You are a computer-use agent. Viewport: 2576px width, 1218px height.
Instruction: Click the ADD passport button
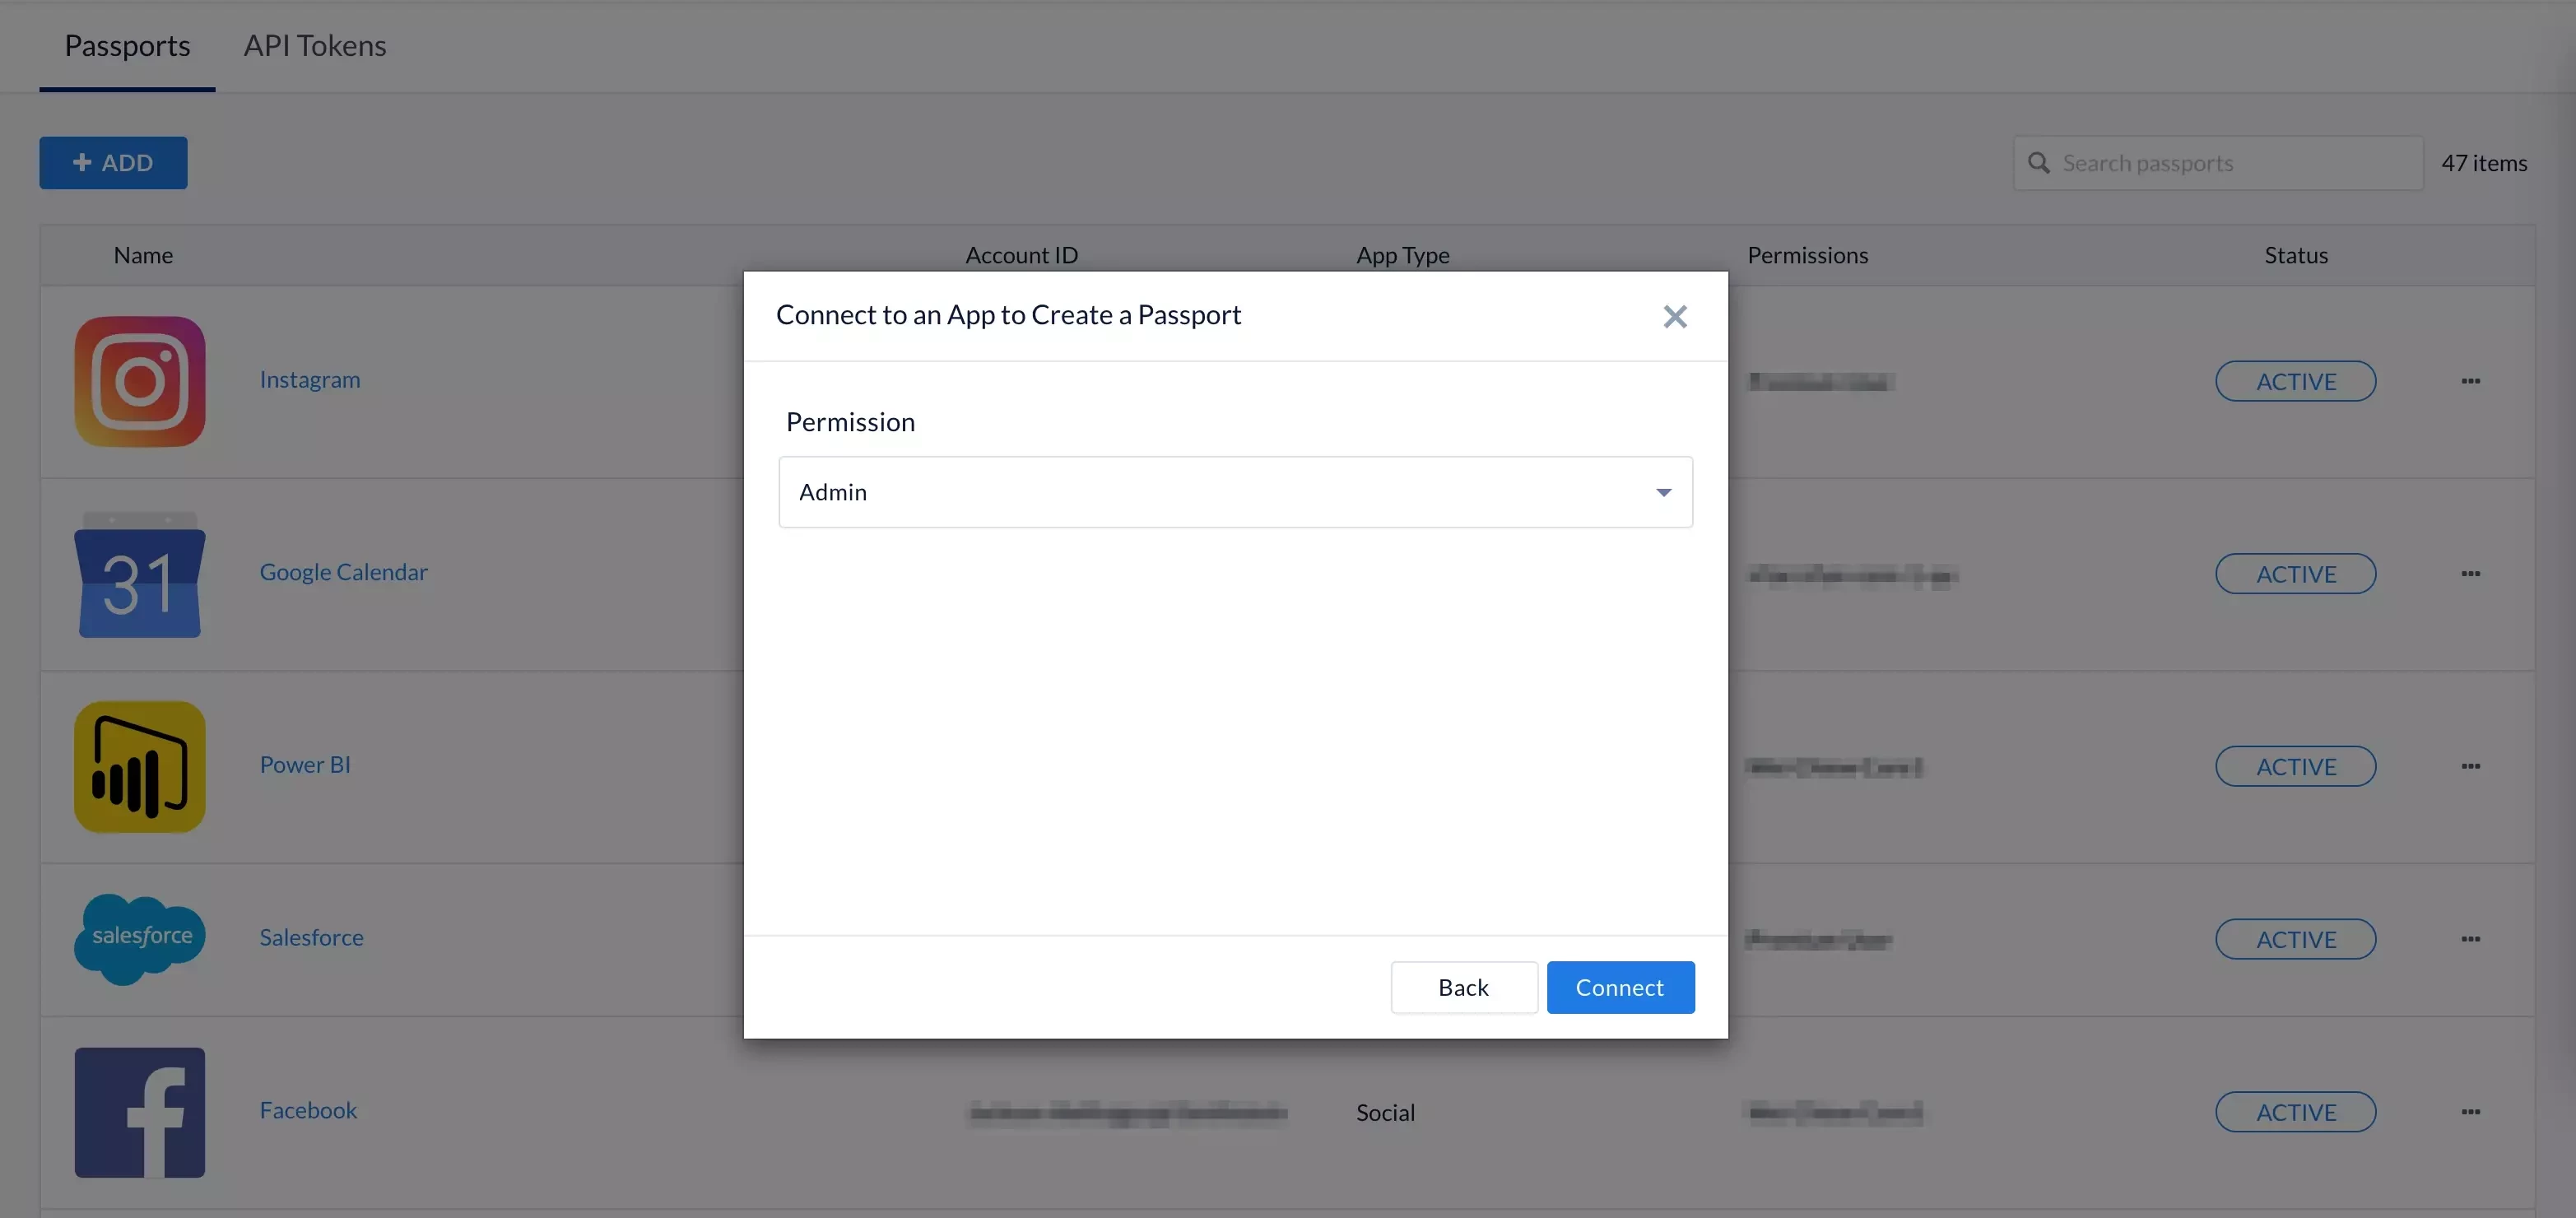(113, 163)
